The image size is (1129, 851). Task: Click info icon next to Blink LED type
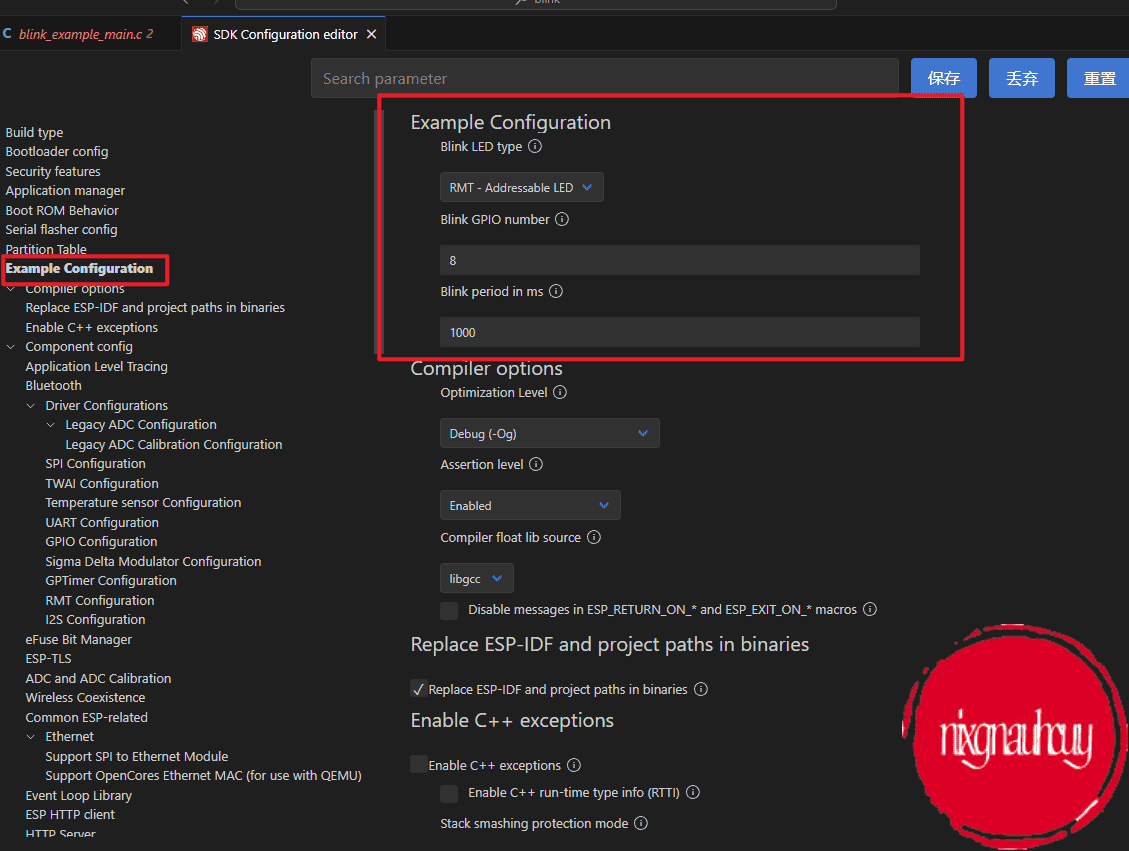click(x=535, y=147)
